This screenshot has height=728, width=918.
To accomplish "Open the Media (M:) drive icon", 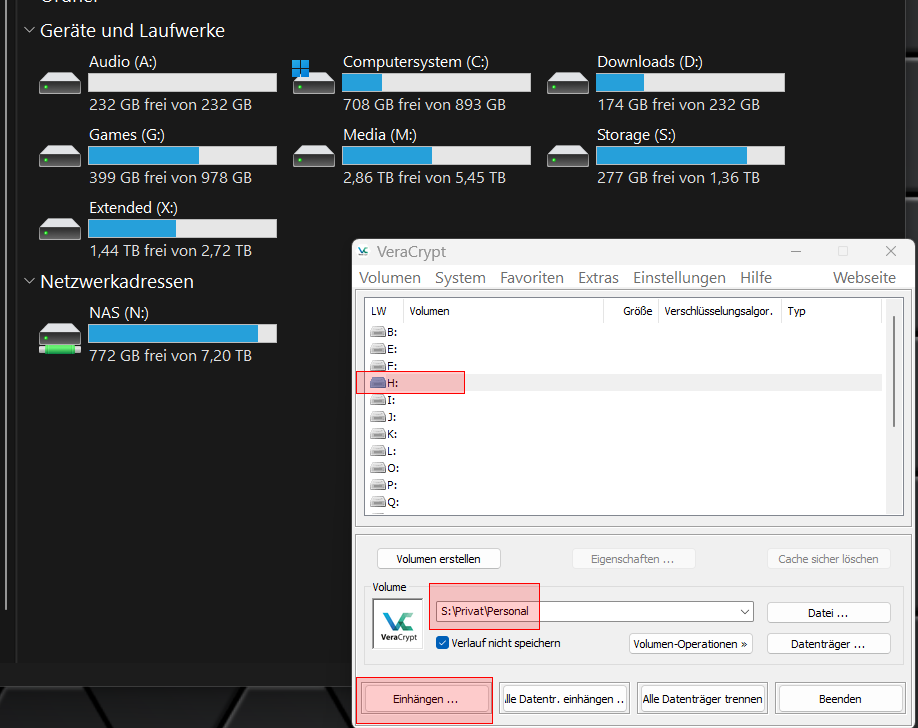I will [x=313, y=156].
